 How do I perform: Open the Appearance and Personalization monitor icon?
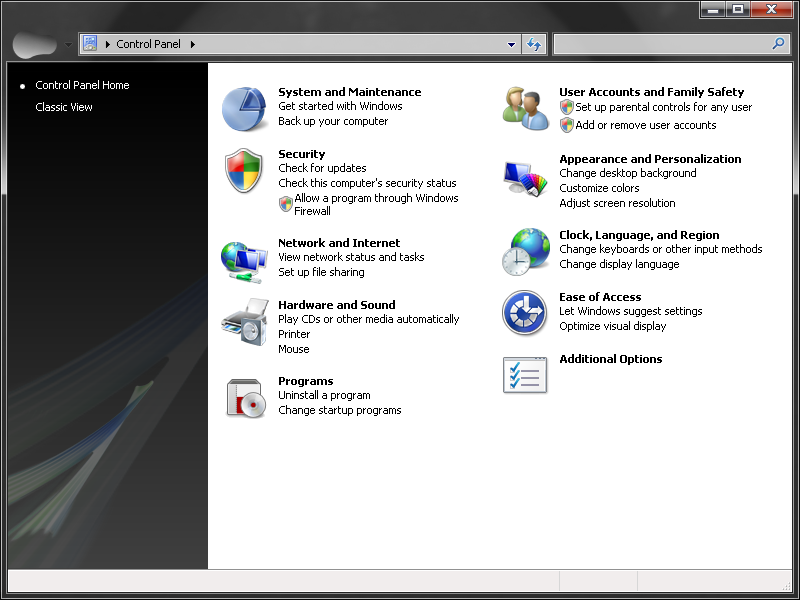525,177
